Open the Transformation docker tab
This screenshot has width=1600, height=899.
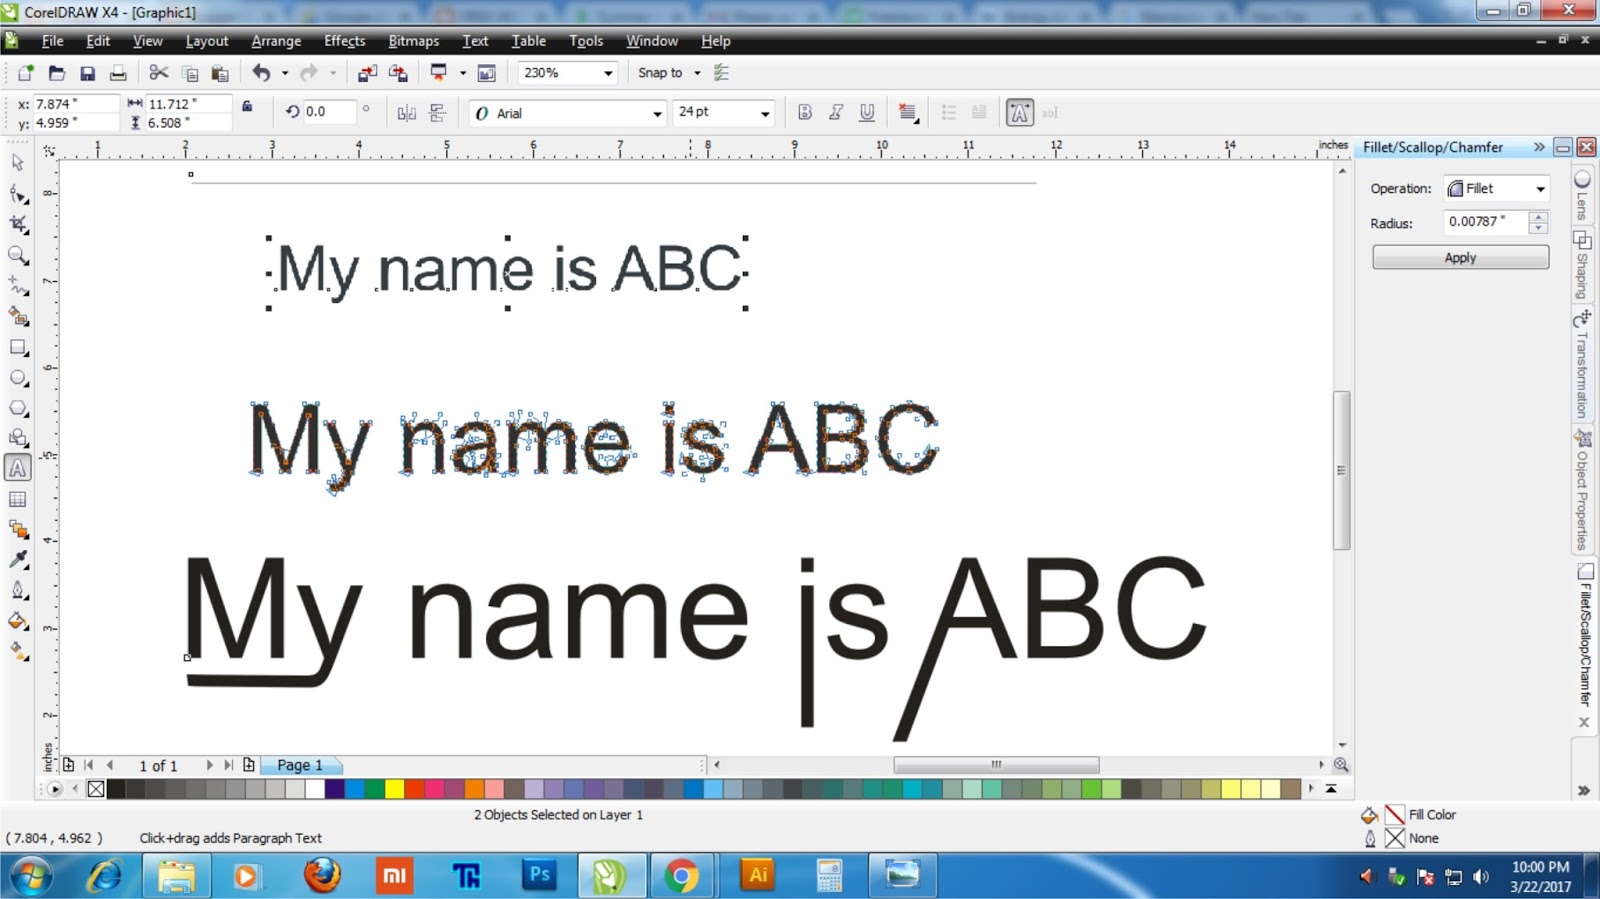click(1581, 364)
